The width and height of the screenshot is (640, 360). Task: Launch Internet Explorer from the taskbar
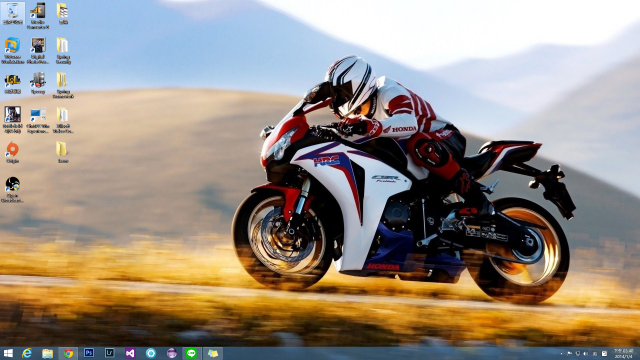click(x=27, y=353)
